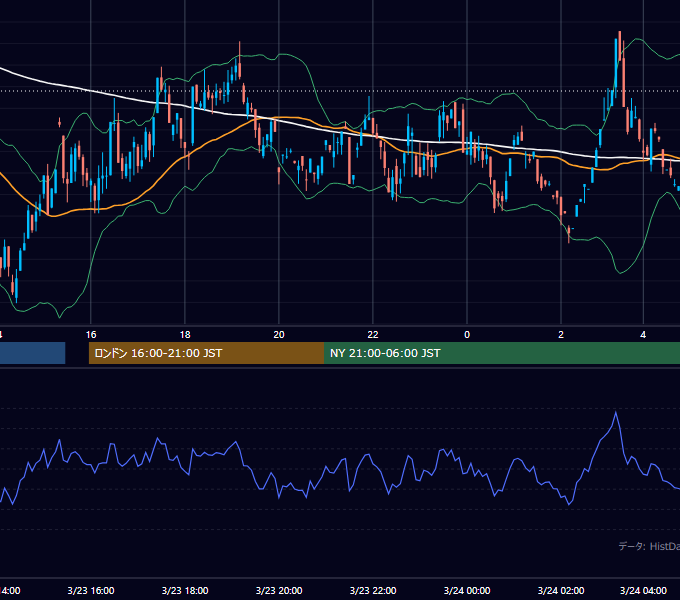Viewport: 680px width, 600px height.
Task: Select the NY 21:00-06:00 JST session bar
Action: click(502, 353)
